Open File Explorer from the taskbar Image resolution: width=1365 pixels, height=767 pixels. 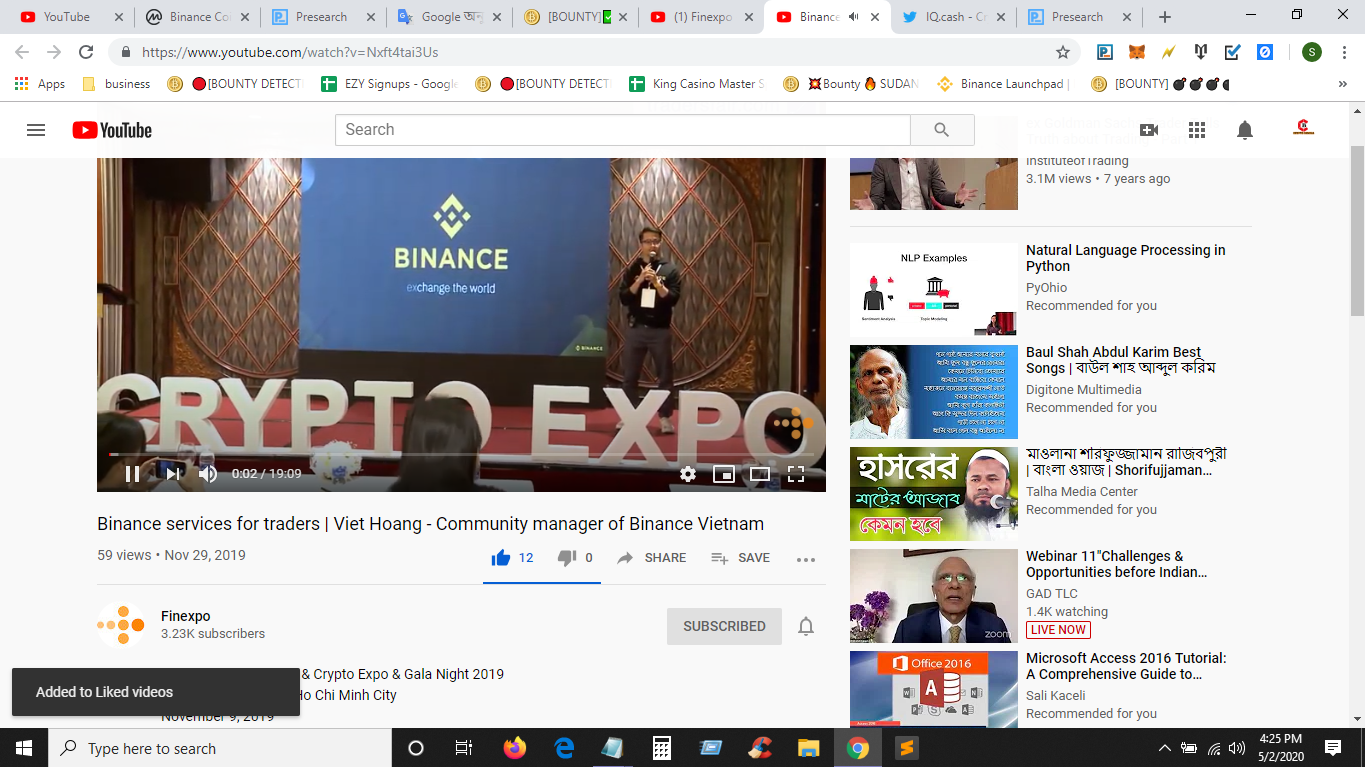[809, 748]
